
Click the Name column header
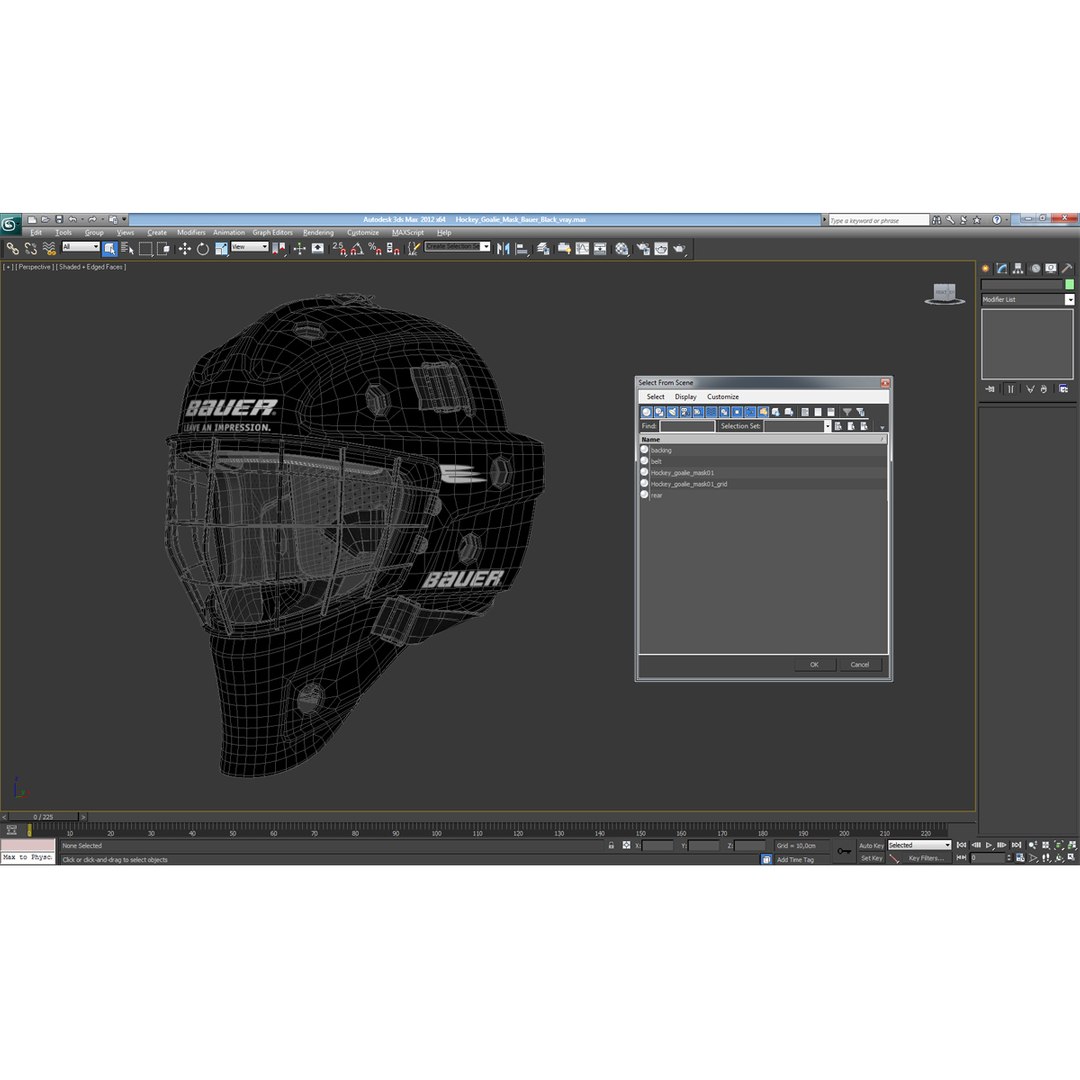click(x=762, y=439)
